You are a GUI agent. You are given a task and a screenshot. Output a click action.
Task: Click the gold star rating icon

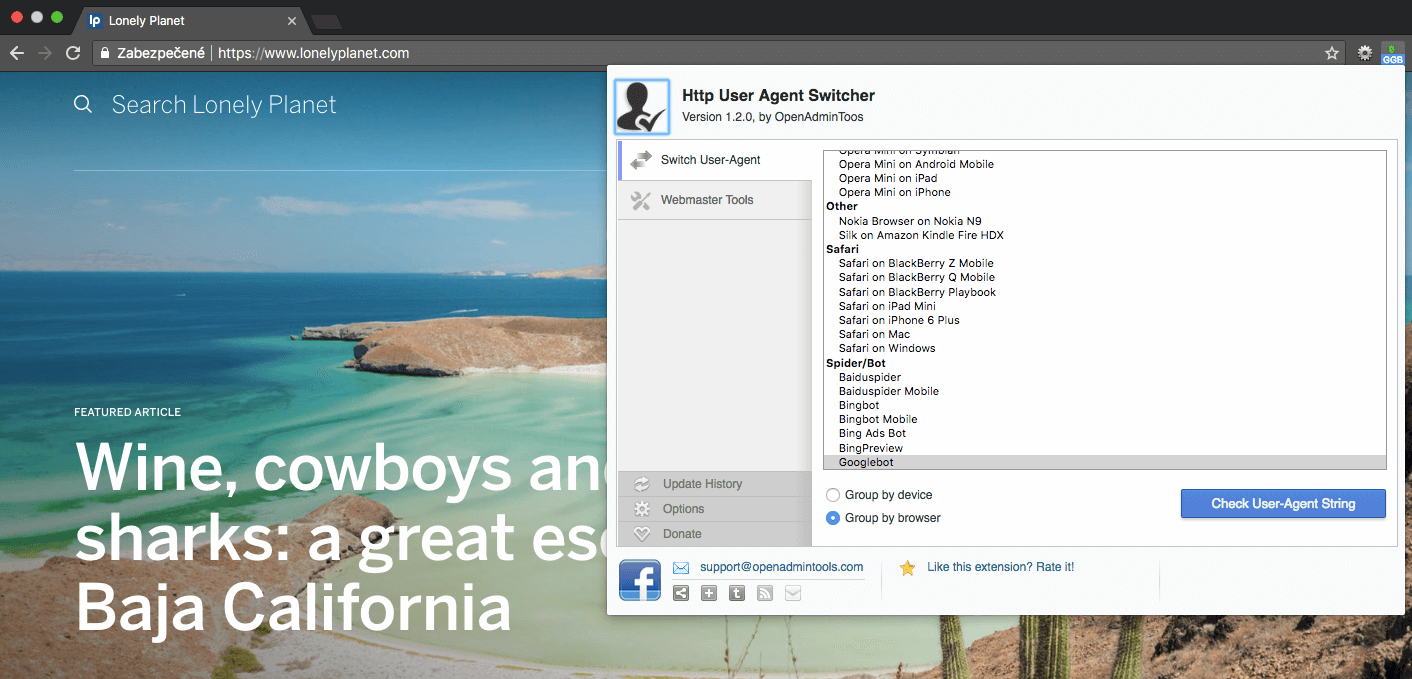pos(907,568)
